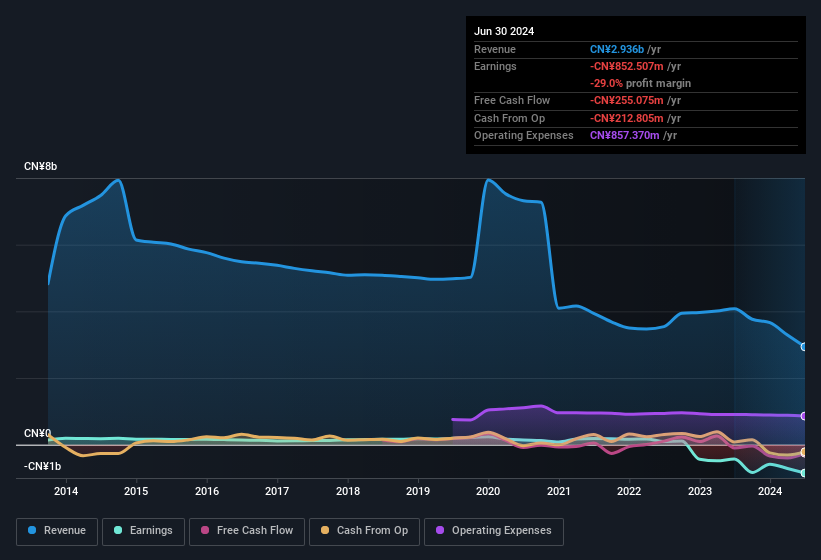Select the 2015 x-axis label
This screenshot has height=560, width=821.
click(136, 491)
